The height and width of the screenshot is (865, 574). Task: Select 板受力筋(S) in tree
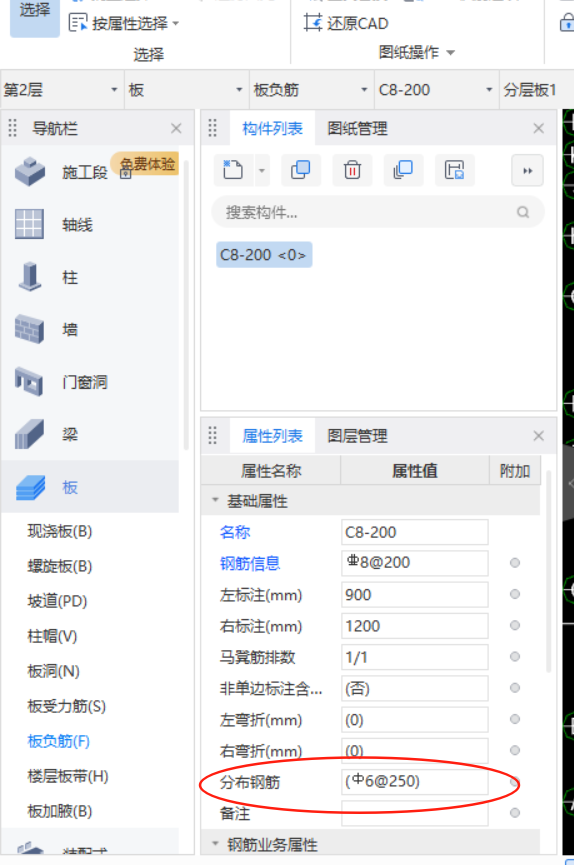tap(66, 706)
